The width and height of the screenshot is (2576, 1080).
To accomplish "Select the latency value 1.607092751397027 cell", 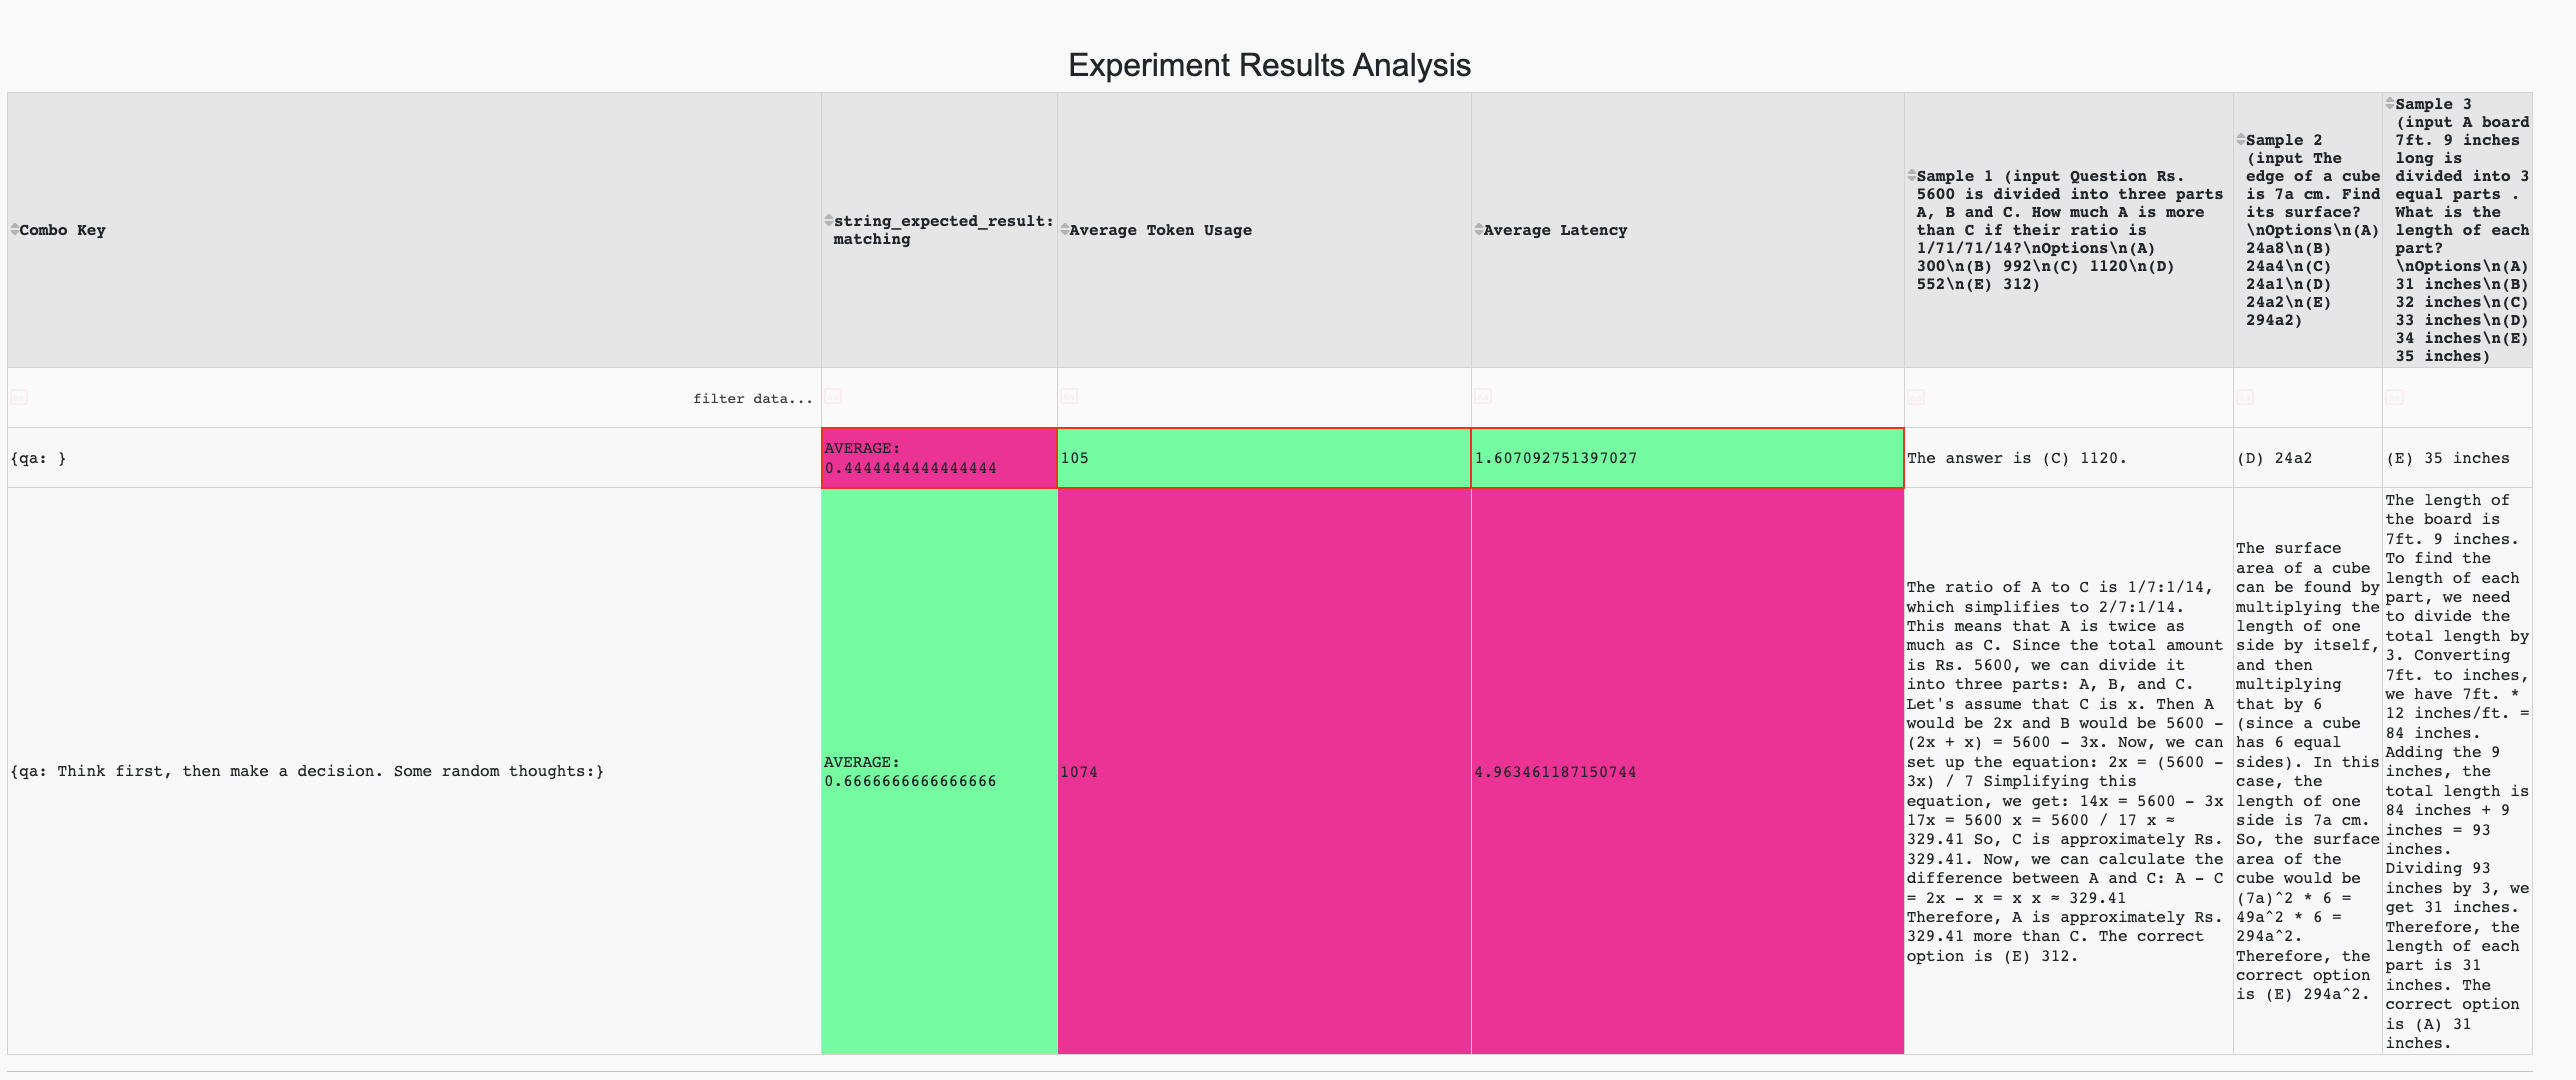I will click(1686, 458).
